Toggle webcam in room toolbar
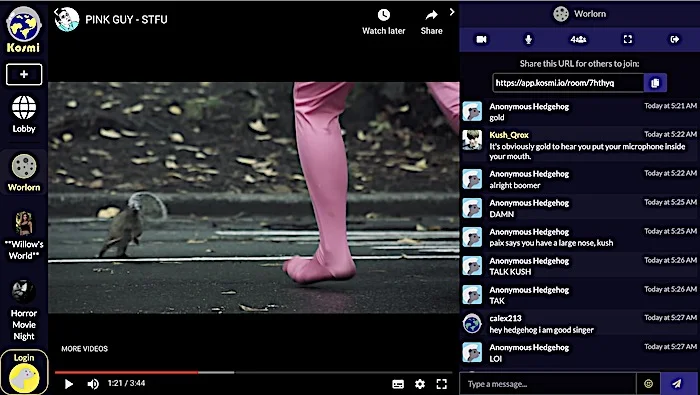This screenshot has height=395, width=700. 481,40
